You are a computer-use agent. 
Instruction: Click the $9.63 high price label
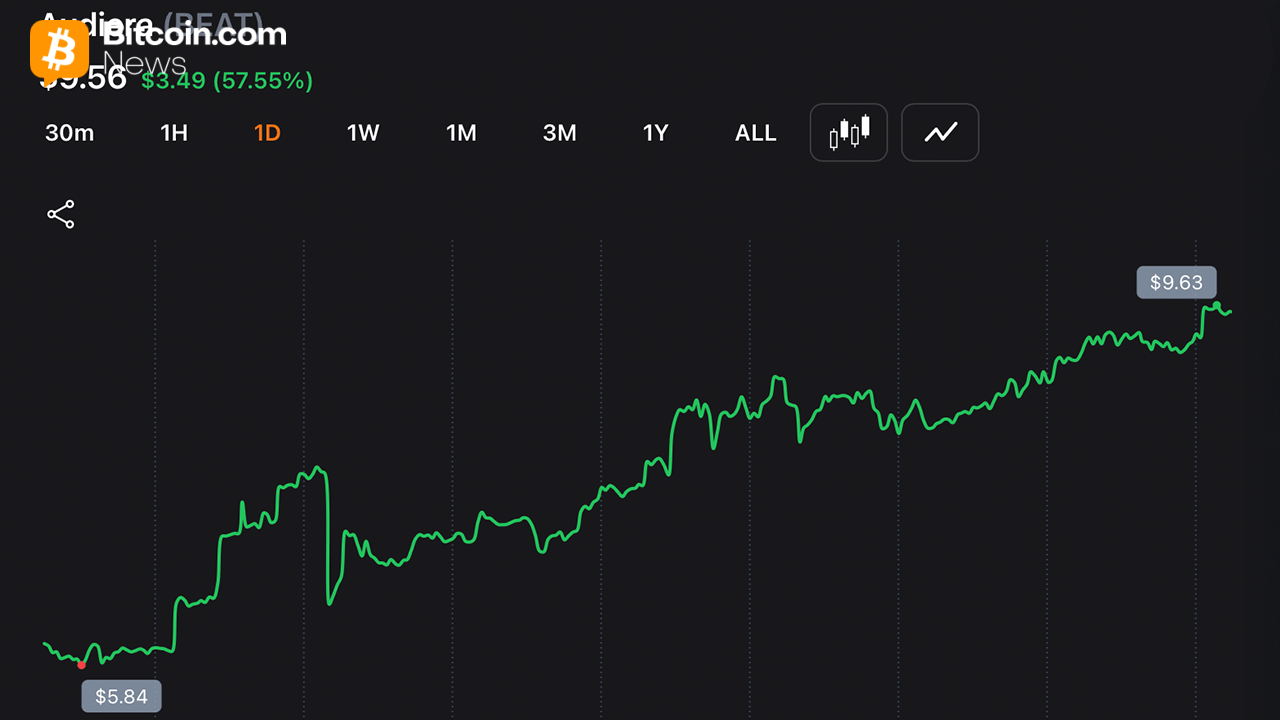click(1176, 282)
